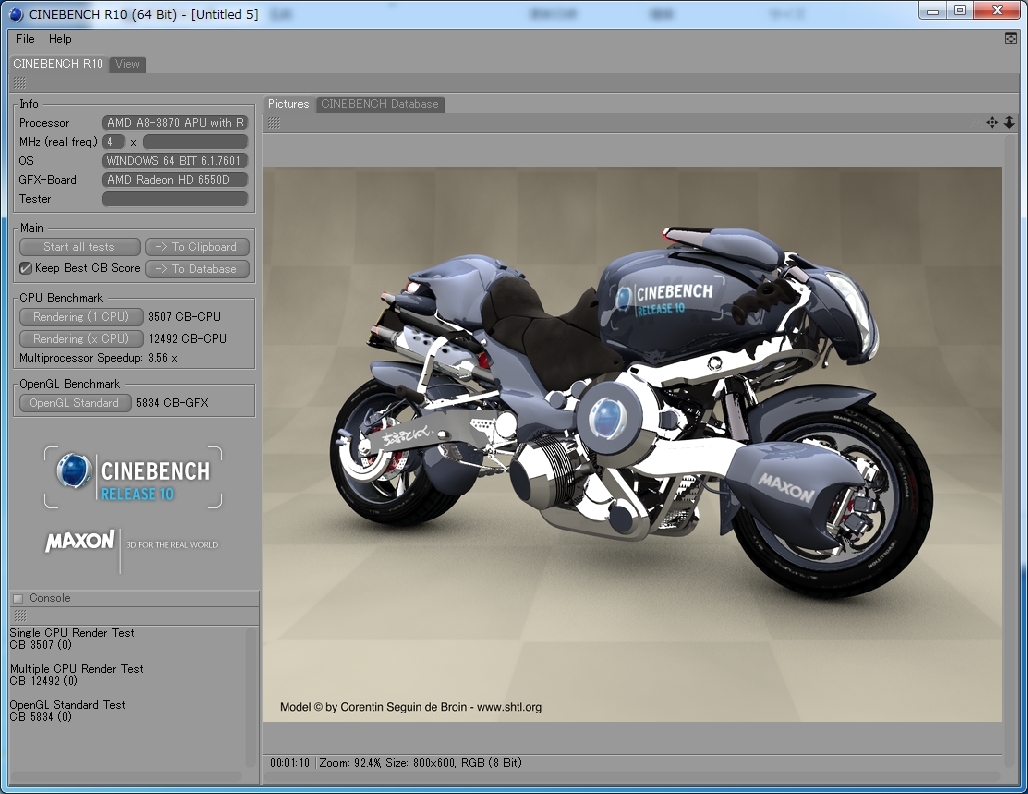Close the CINEBENCH window
Screen dimensions: 1028x794
[x=997, y=10]
